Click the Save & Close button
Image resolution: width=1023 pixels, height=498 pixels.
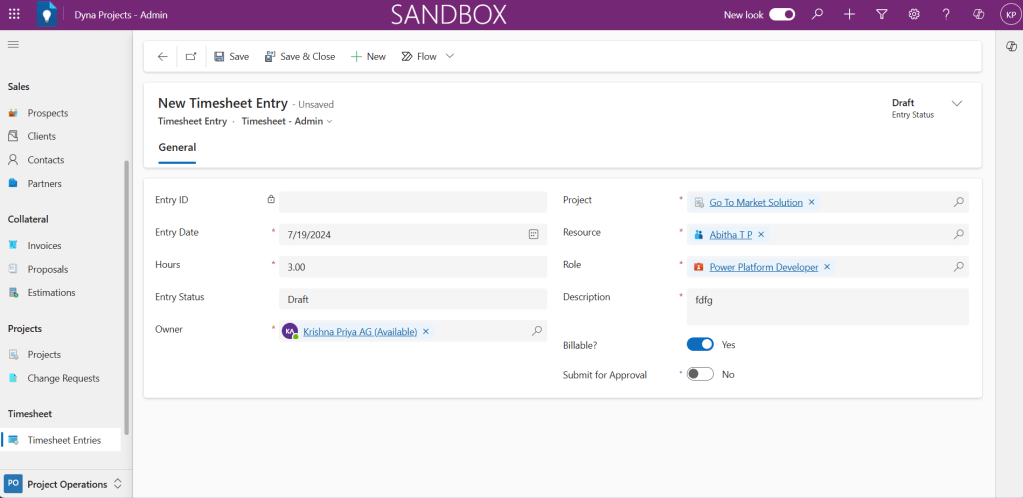coord(300,57)
